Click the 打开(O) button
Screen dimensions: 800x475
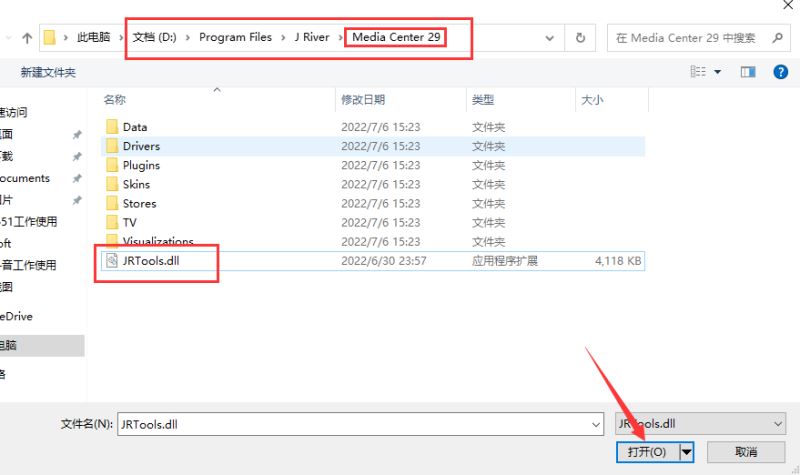click(647, 452)
